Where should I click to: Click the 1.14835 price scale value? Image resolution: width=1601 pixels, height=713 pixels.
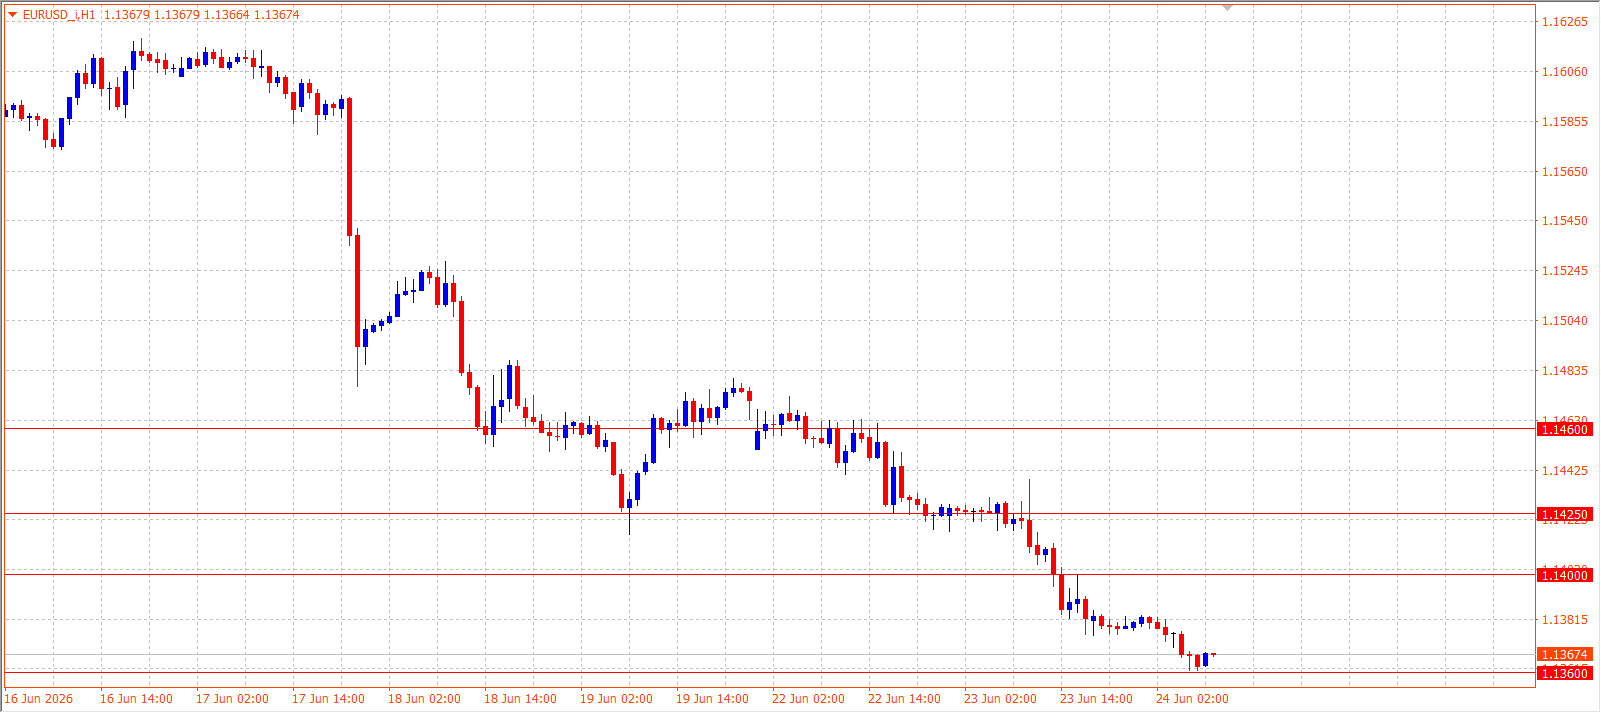[x=1564, y=371]
